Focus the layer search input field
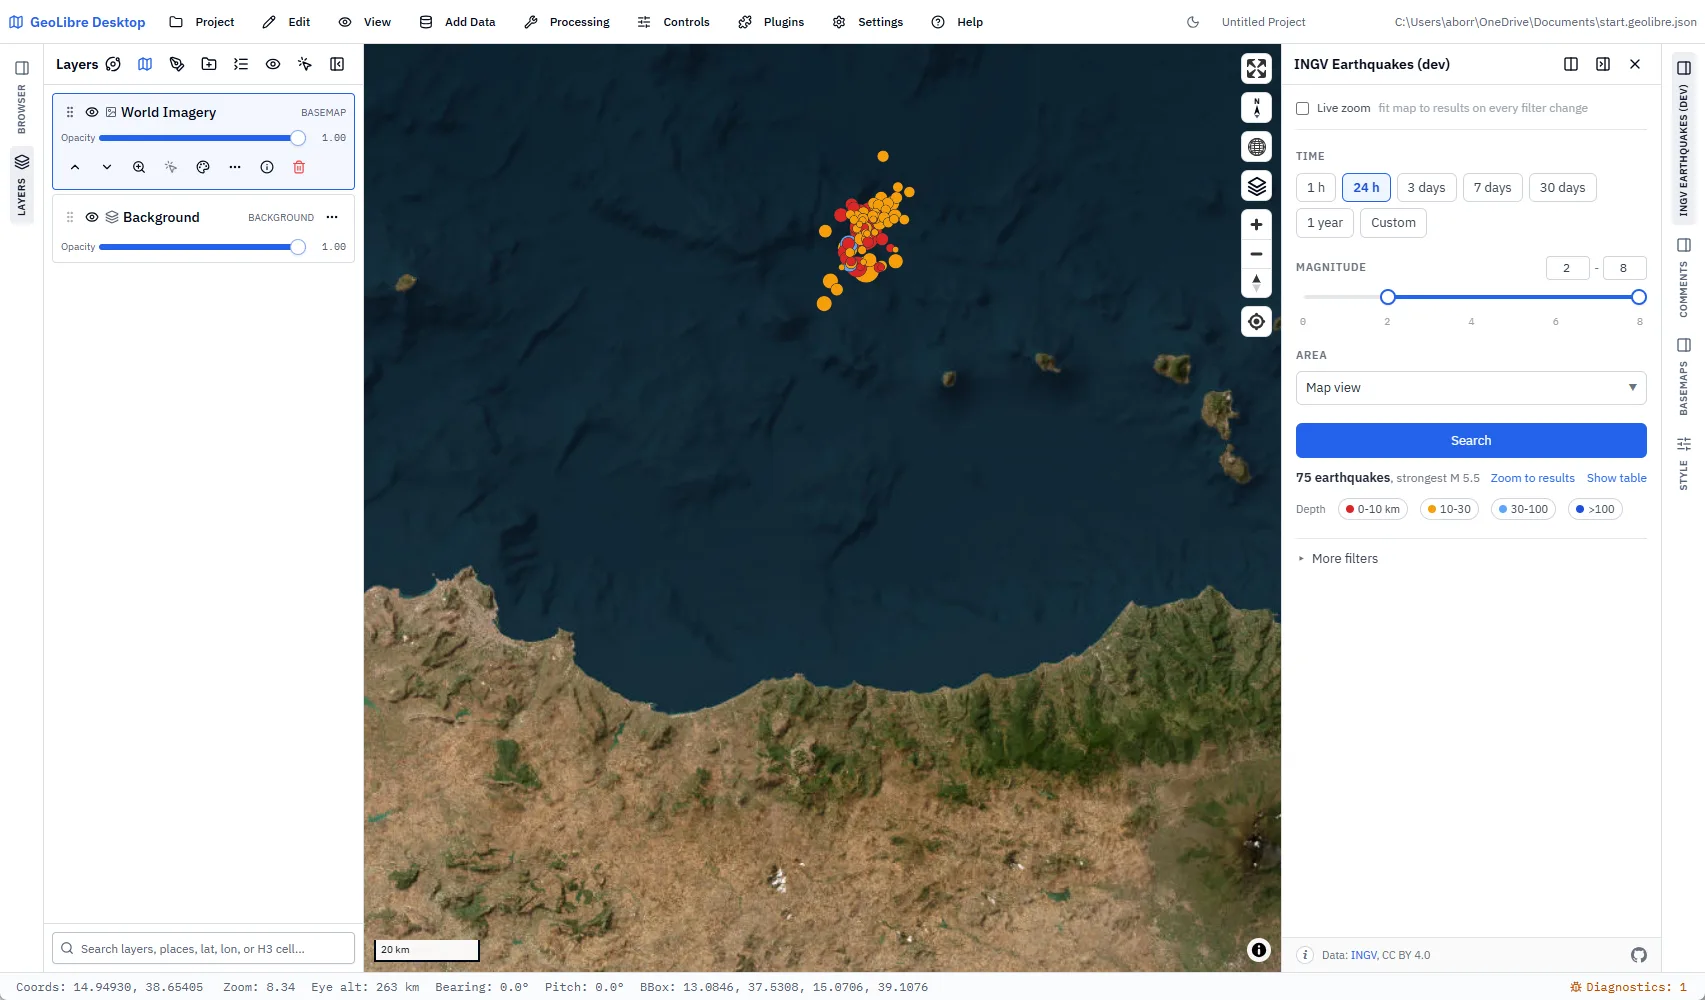Viewport: 1705px width, 1000px height. tap(203, 948)
